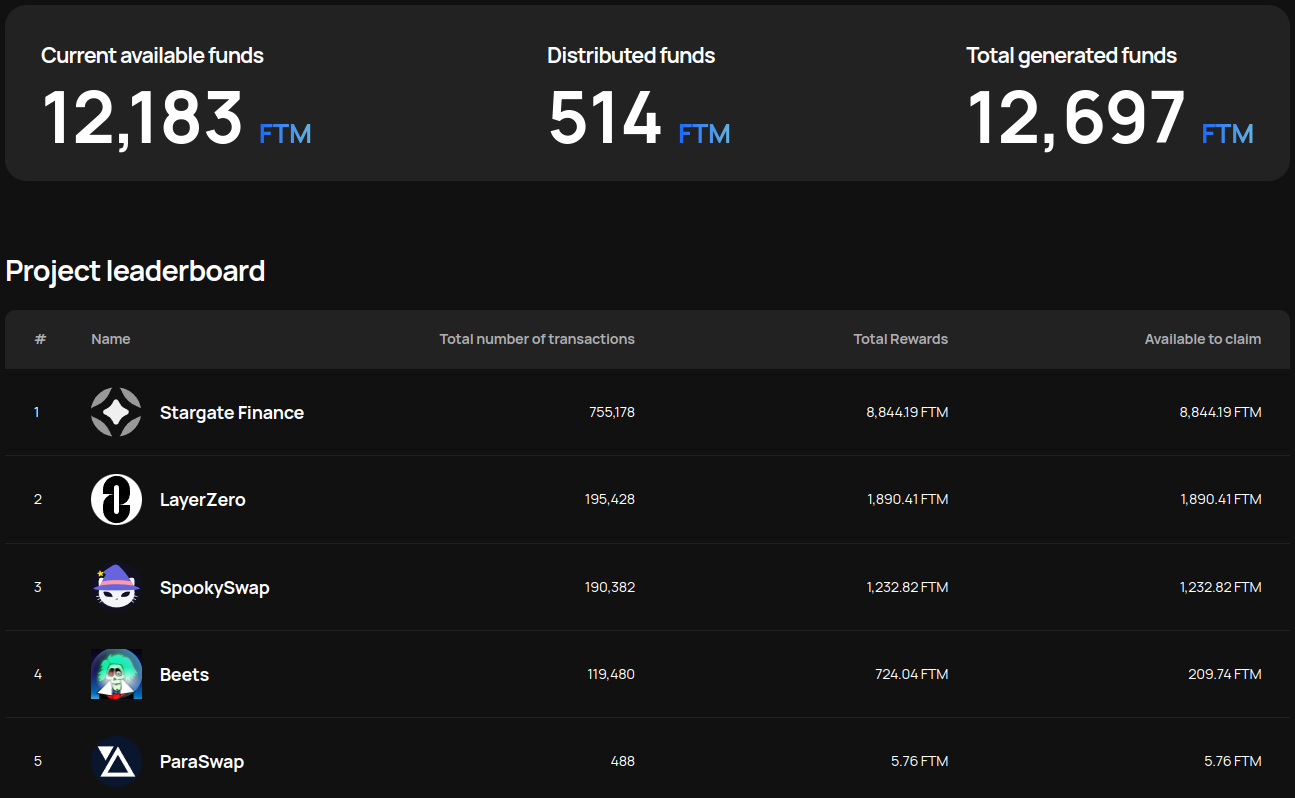Select the 190,382 transactions cell
The image size is (1295, 798).
click(x=610, y=587)
